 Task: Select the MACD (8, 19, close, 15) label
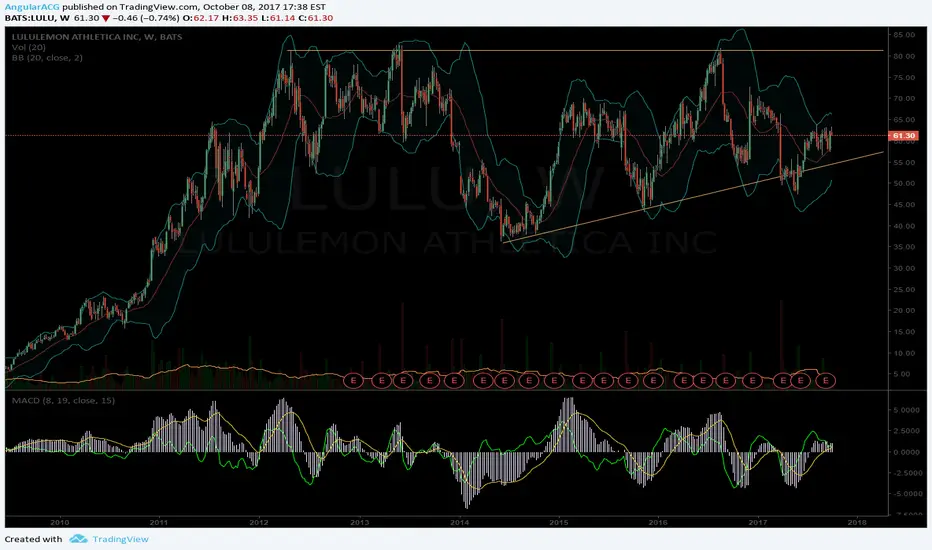(64, 401)
